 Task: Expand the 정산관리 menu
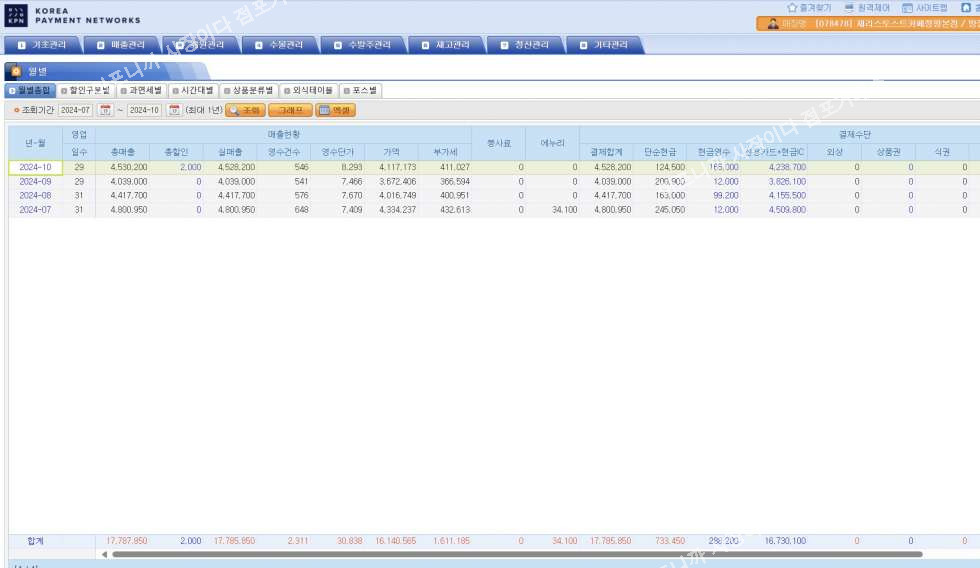click(x=525, y=45)
